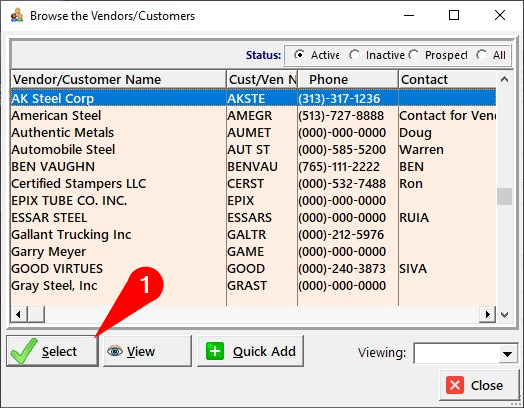Viewport: 524px width, 408px height.
Task: Click phone number (313)-317-1236
Action: tap(339, 98)
